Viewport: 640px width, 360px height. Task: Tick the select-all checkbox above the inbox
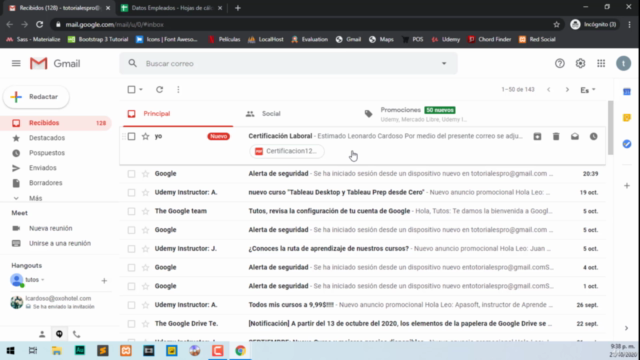point(131,89)
